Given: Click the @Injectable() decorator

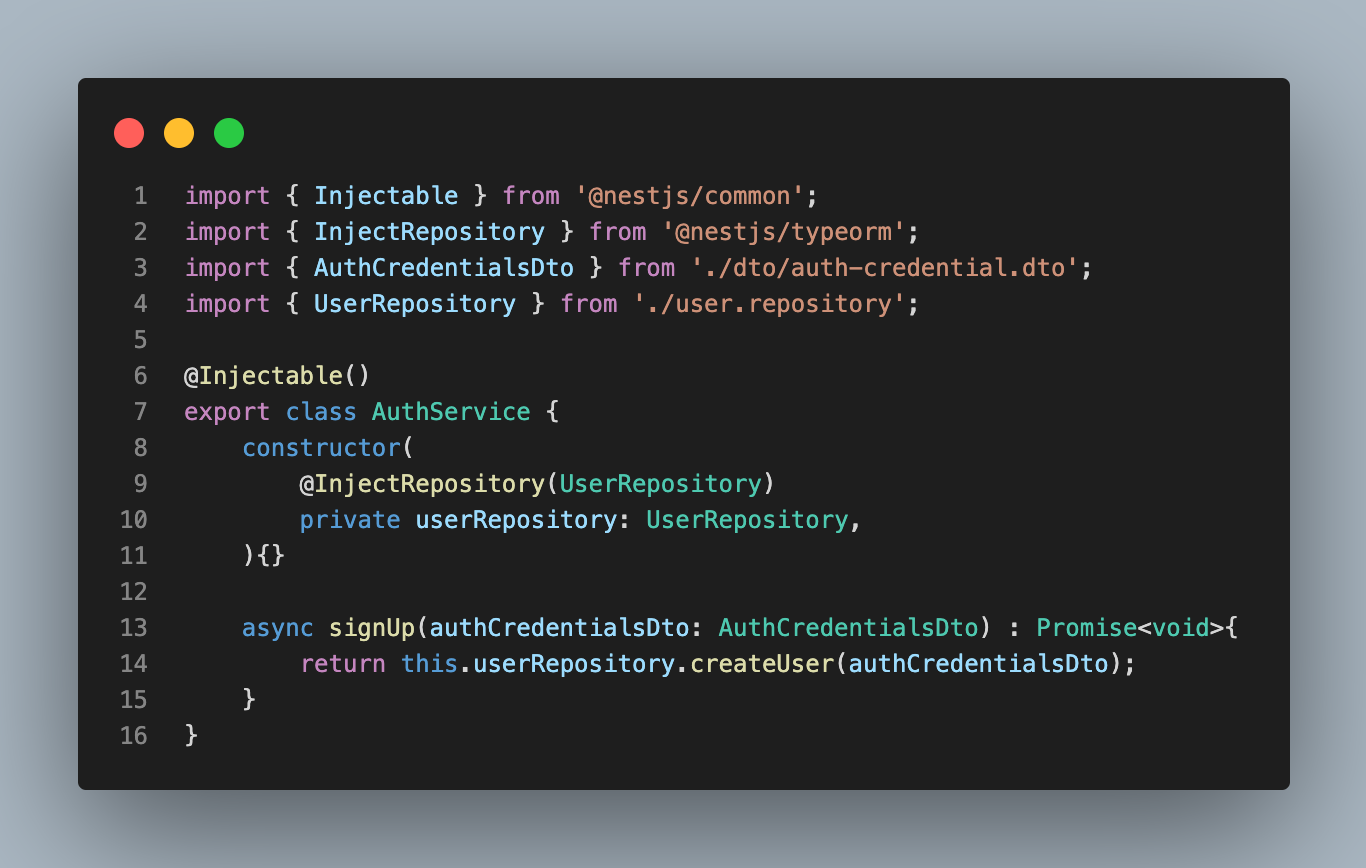Looking at the screenshot, I should (x=278, y=376).
